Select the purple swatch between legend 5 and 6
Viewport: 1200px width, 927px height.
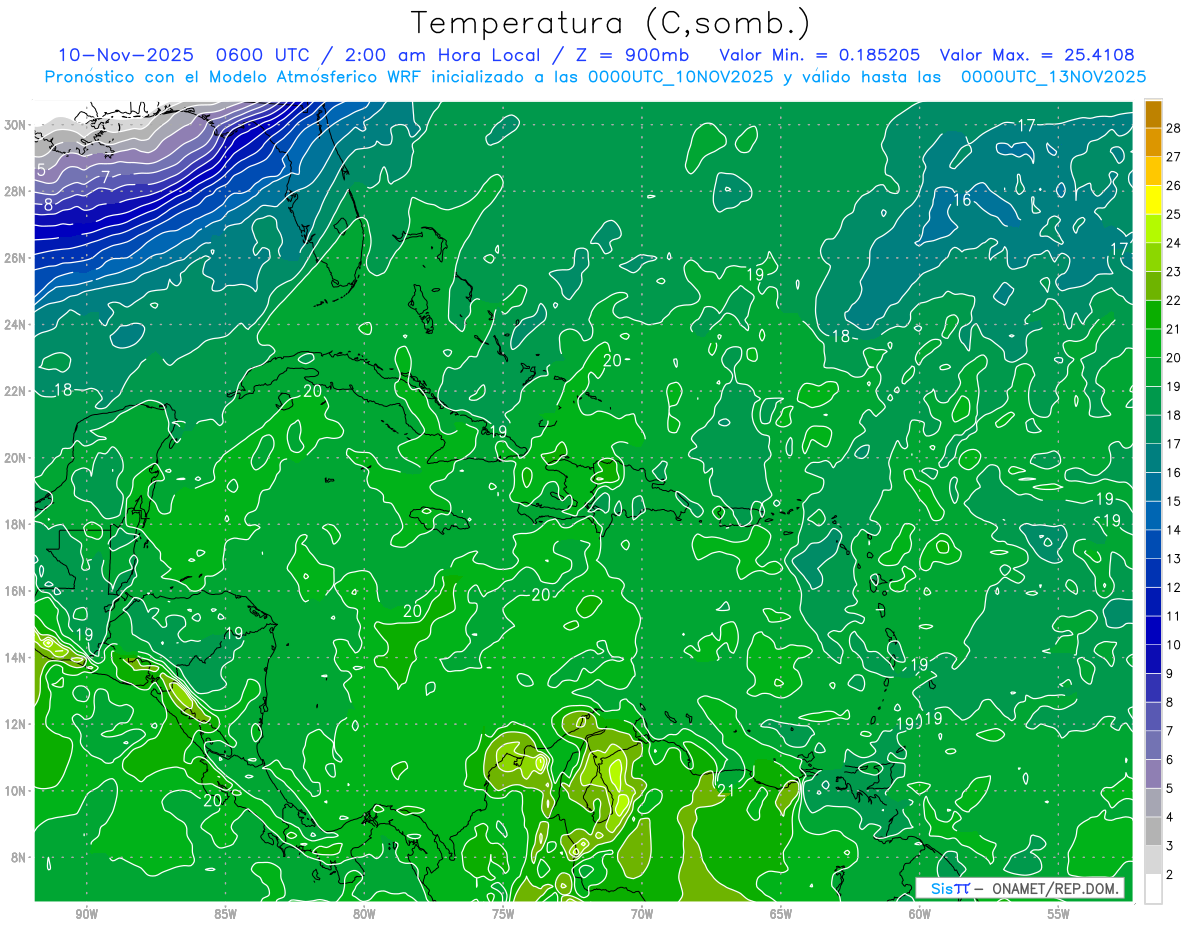(1153, 774)
